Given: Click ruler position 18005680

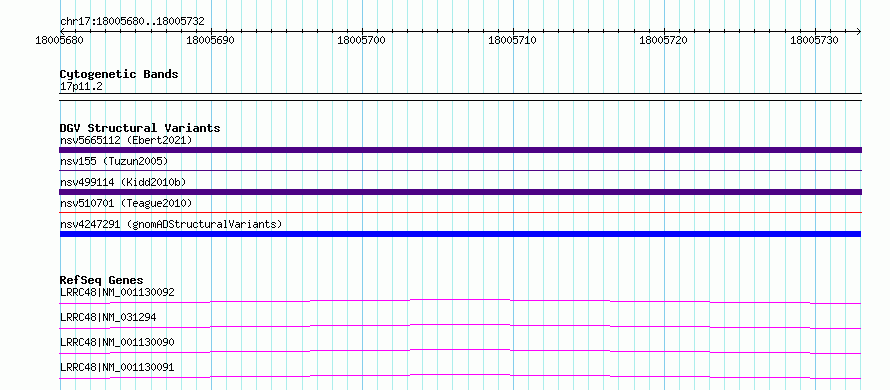Looking at the screenshot, I should pos(60,41).
